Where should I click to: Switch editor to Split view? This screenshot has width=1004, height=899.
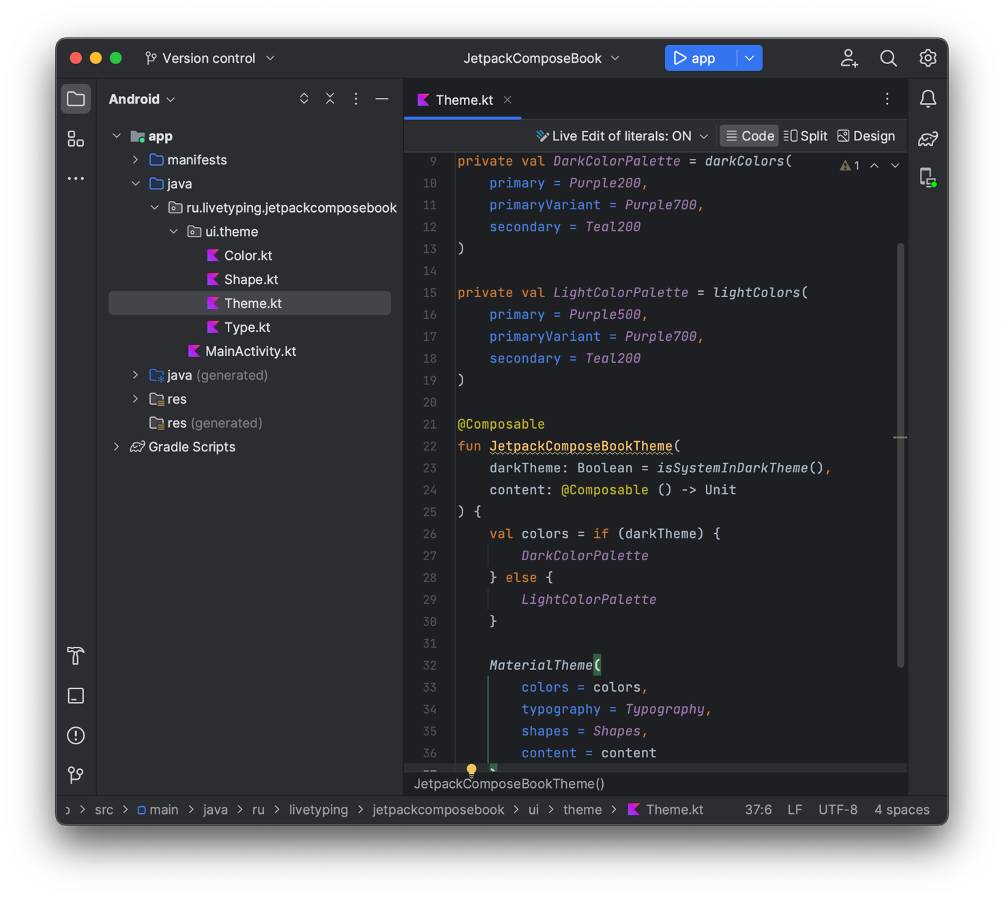pos(805,136)
